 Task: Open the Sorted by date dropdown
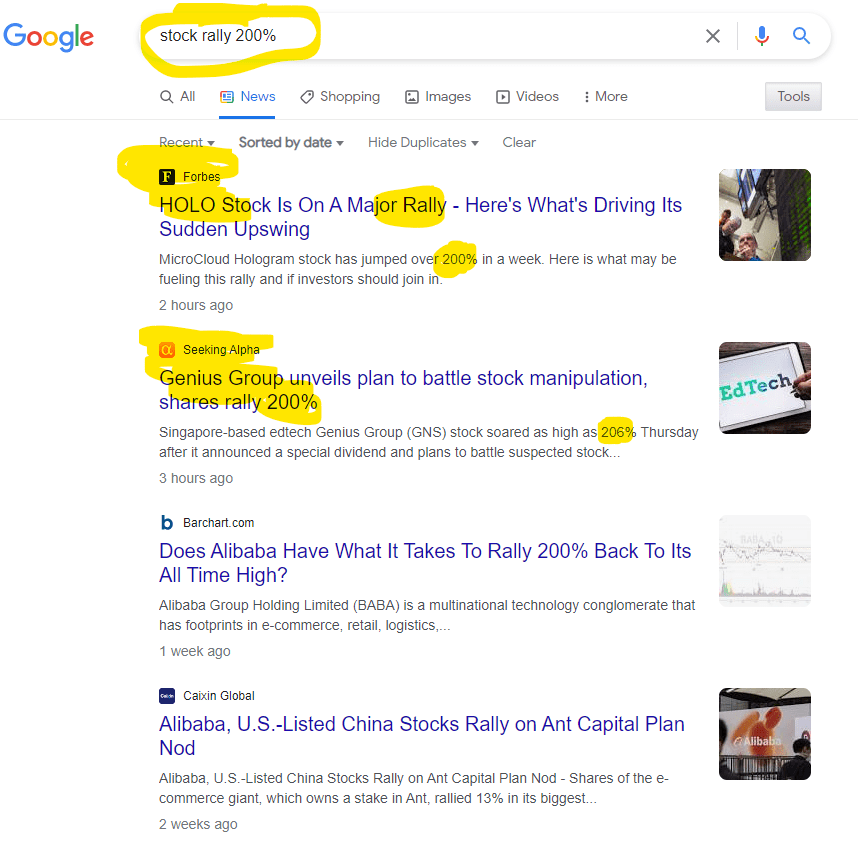(291, 143)
